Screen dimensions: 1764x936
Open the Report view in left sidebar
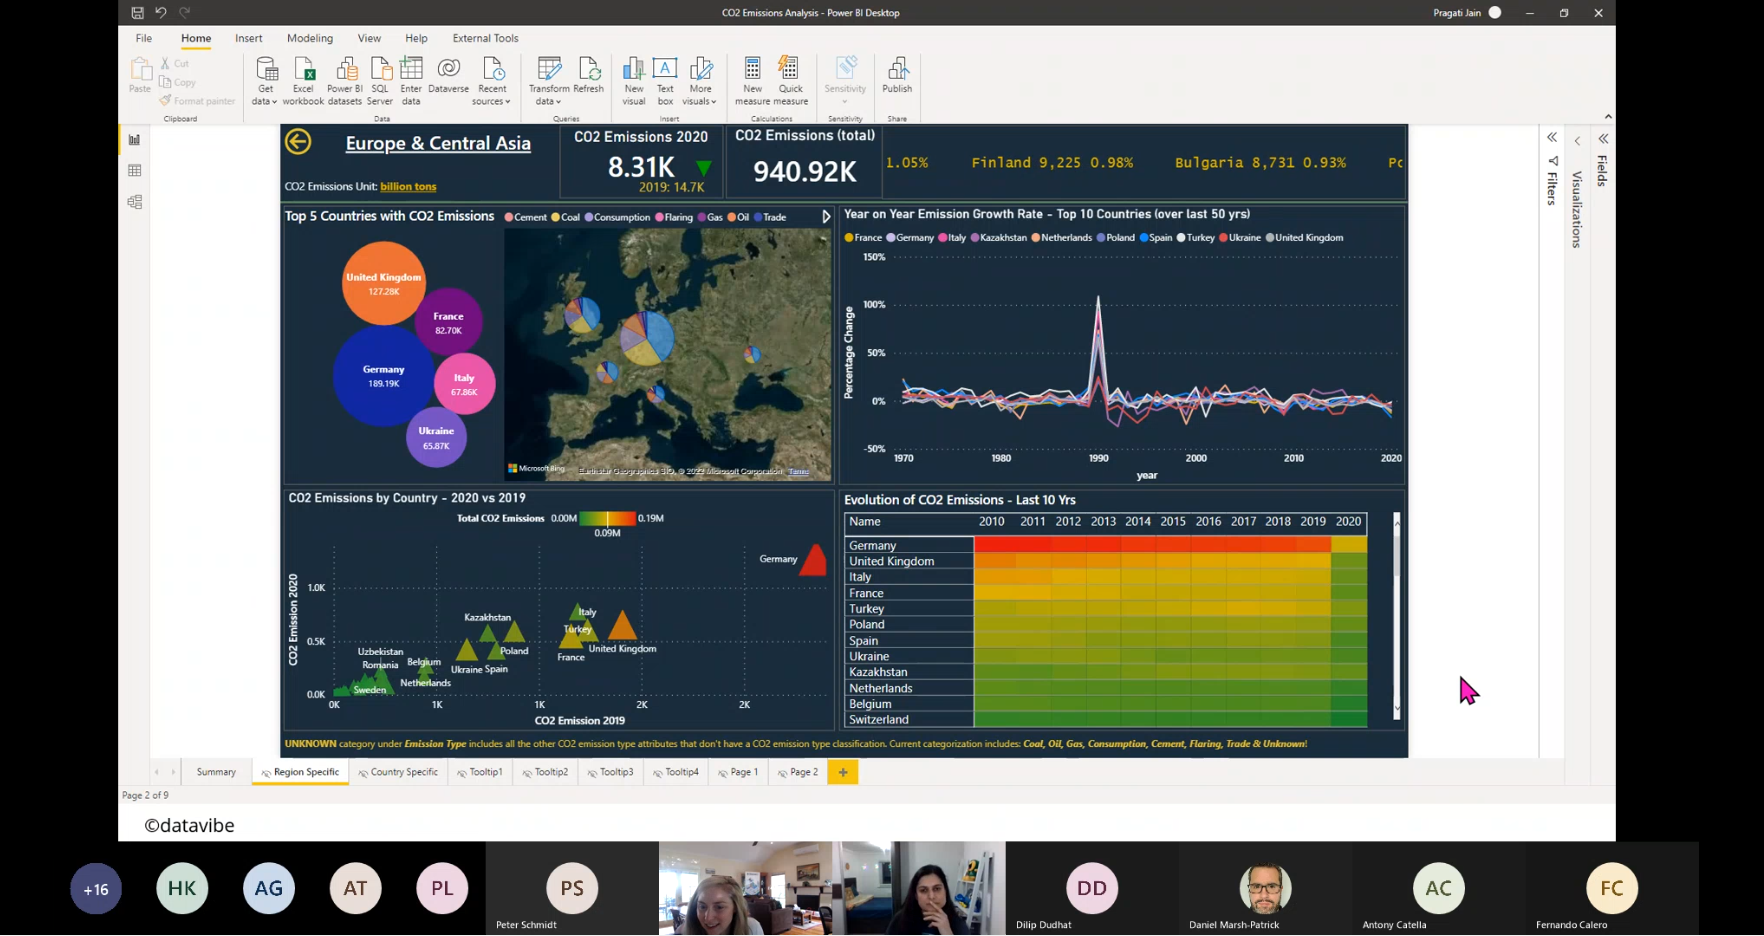(x=134, y=140)
